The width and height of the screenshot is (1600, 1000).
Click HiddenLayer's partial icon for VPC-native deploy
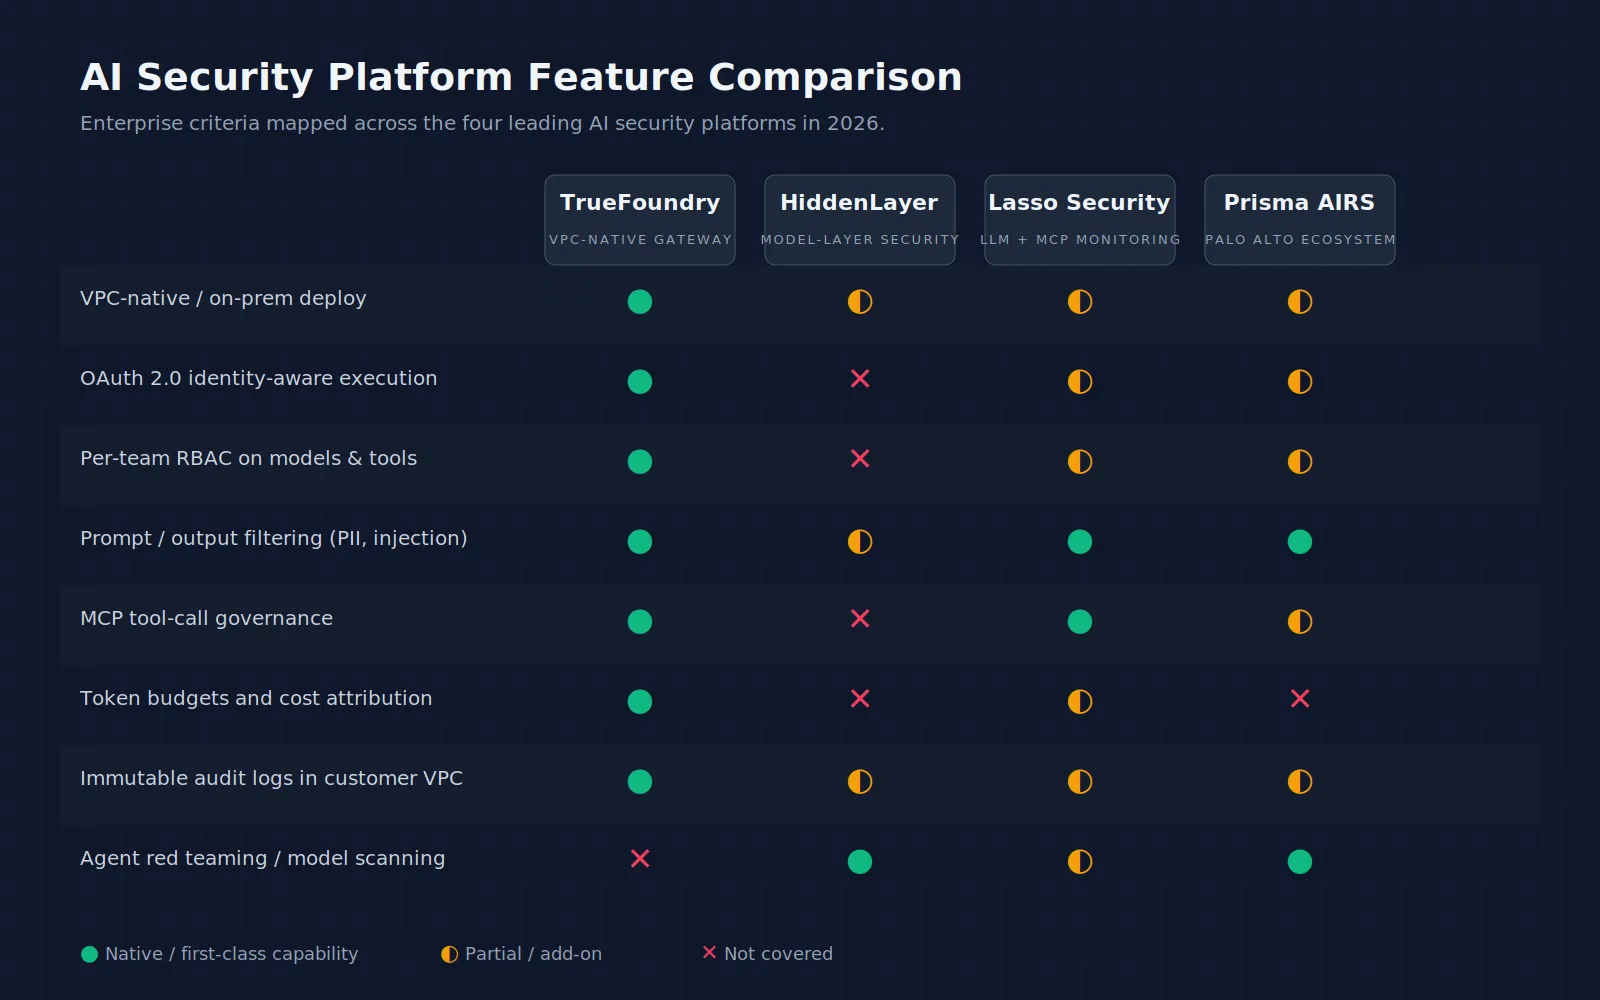pyautogui.click(x=860, y=301)
